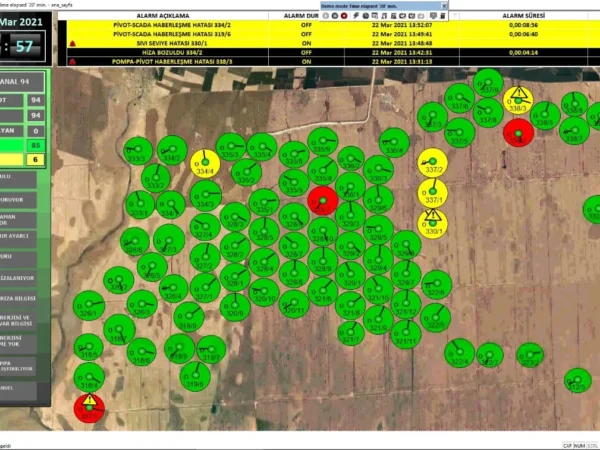Click the ALARM SÜRESİ column header
This screenshot has width=600, height=450.
pos(523,17)
